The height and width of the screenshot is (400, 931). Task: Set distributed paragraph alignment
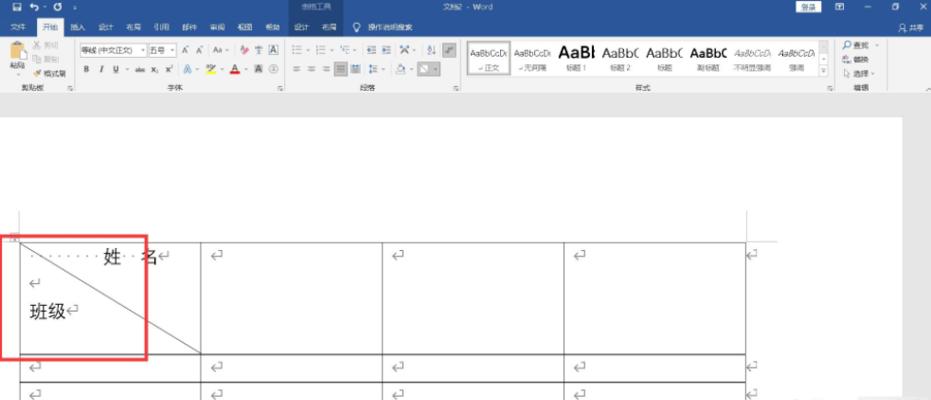(x=356, y=69)
